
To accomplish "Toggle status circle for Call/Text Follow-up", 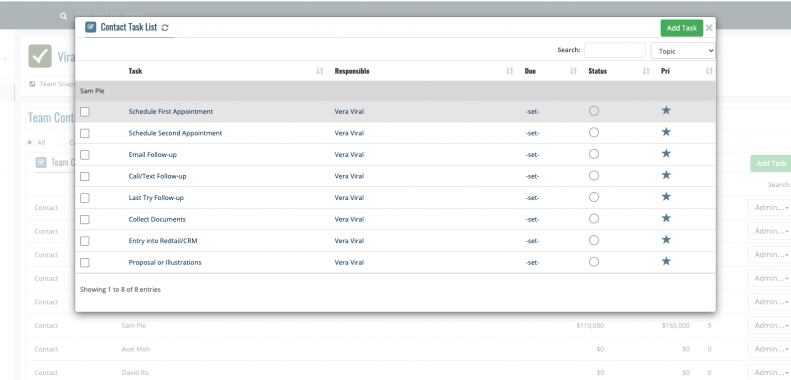I will coord(594,176).
